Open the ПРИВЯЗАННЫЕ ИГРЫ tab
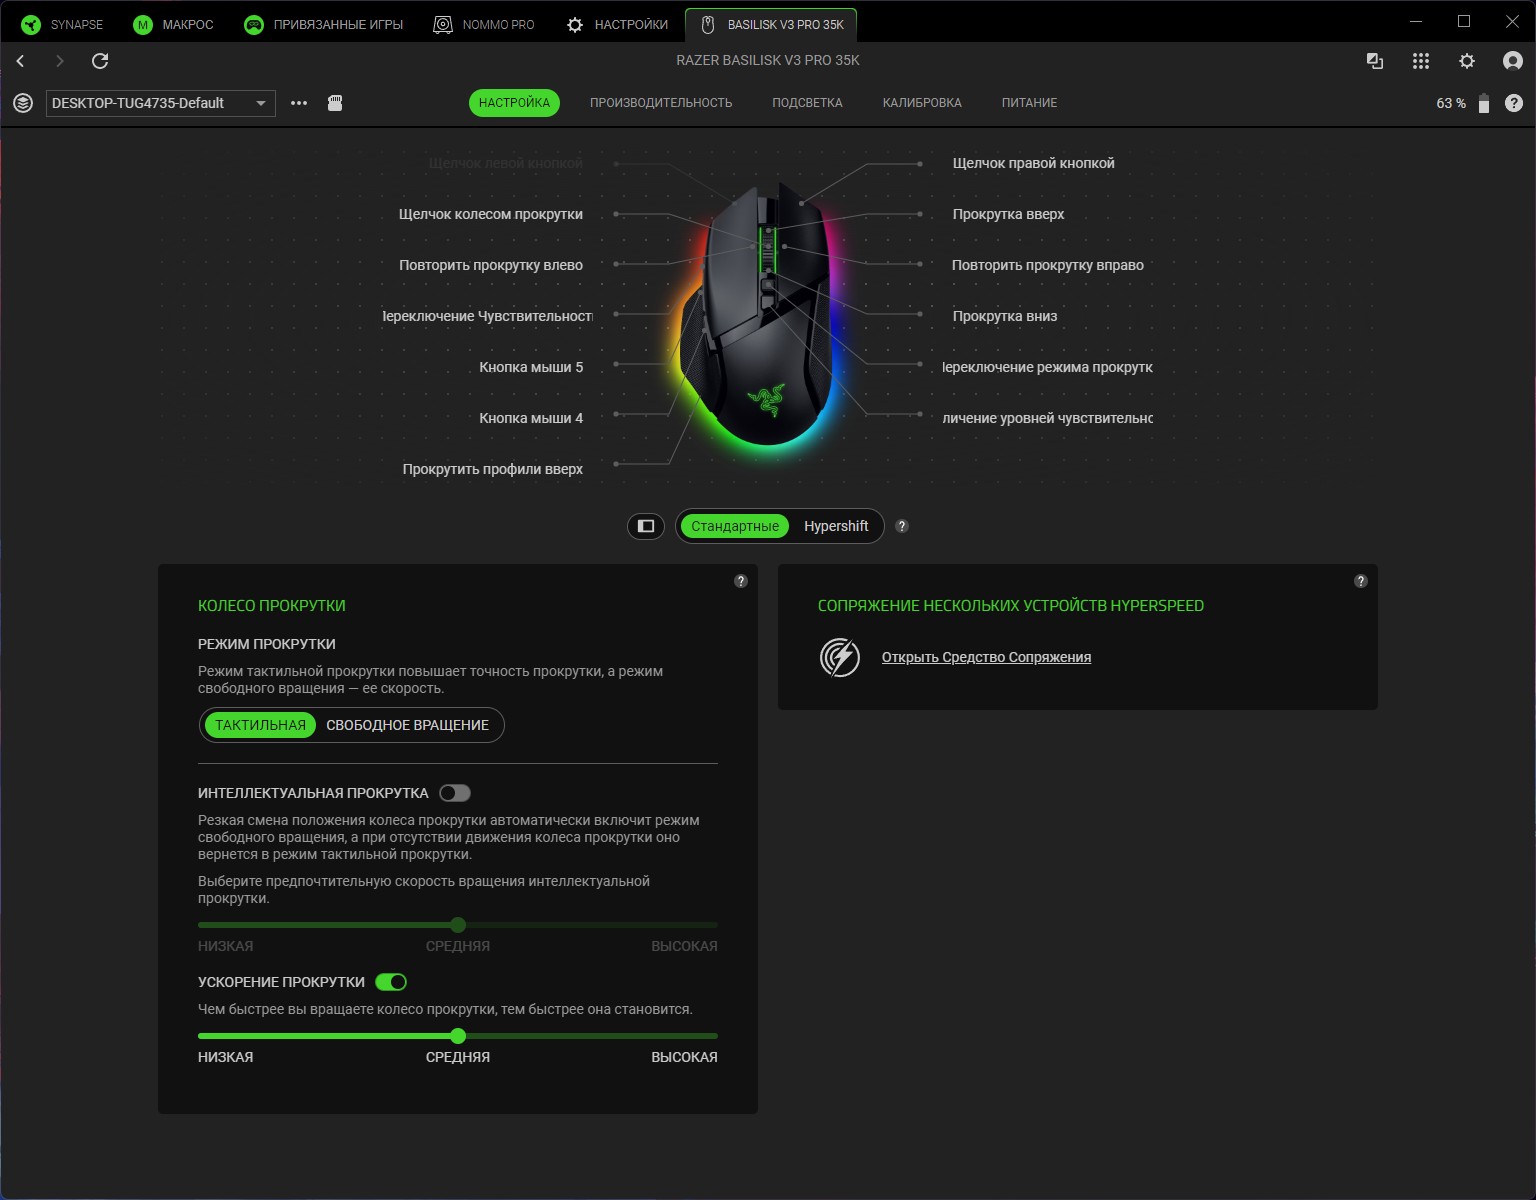 [324, 24]
